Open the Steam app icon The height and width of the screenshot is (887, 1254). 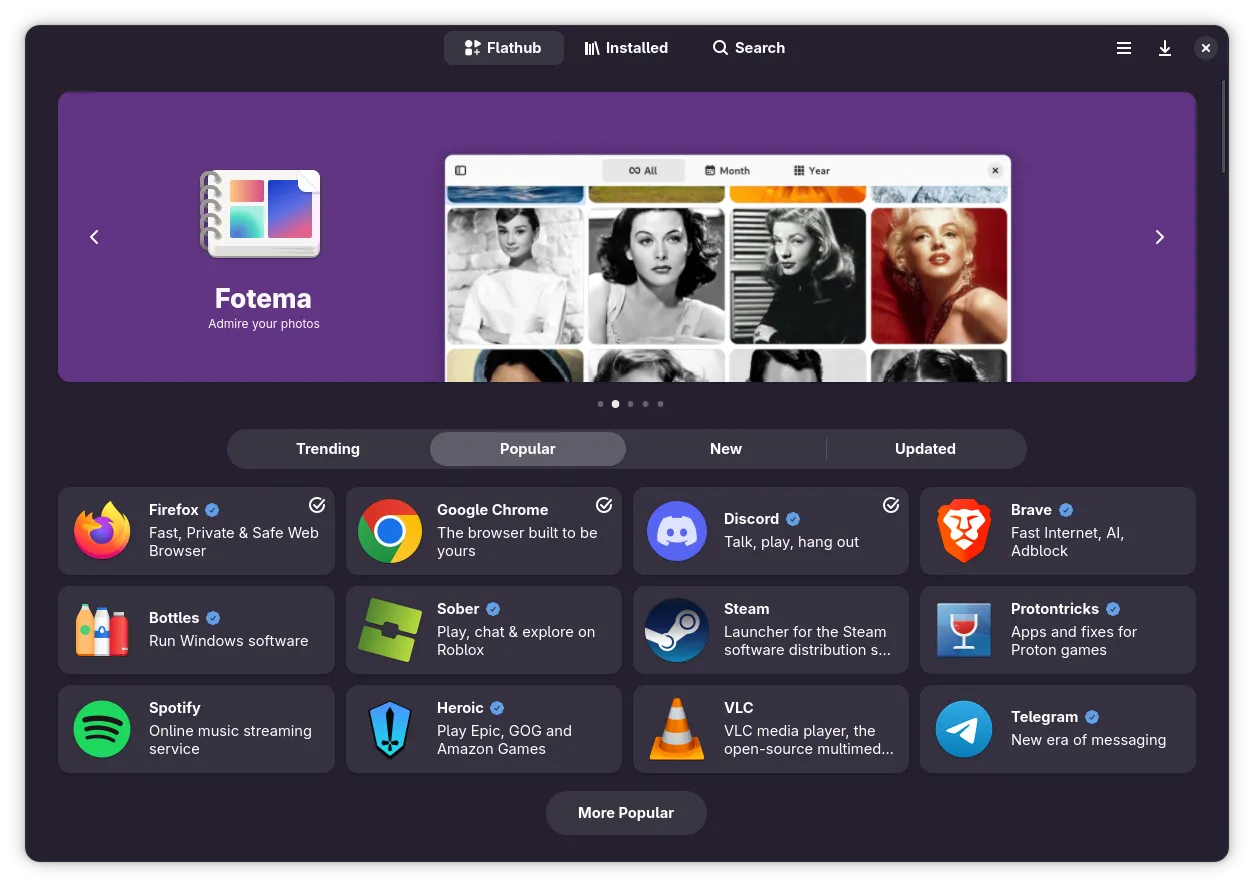click(677, 630)
